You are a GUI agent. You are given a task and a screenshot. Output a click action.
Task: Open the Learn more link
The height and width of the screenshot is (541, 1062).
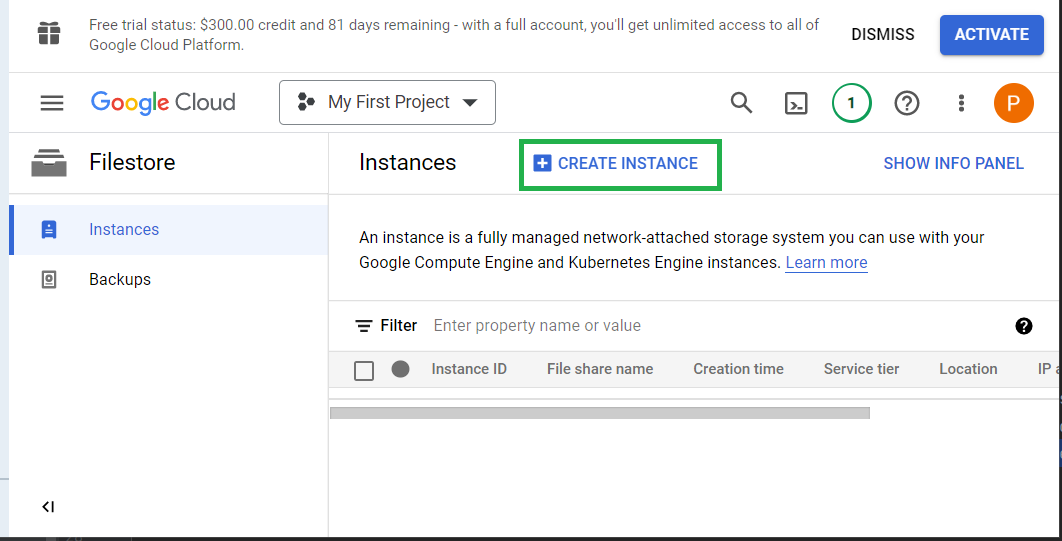pyautogui.click(x=826, y=263)
